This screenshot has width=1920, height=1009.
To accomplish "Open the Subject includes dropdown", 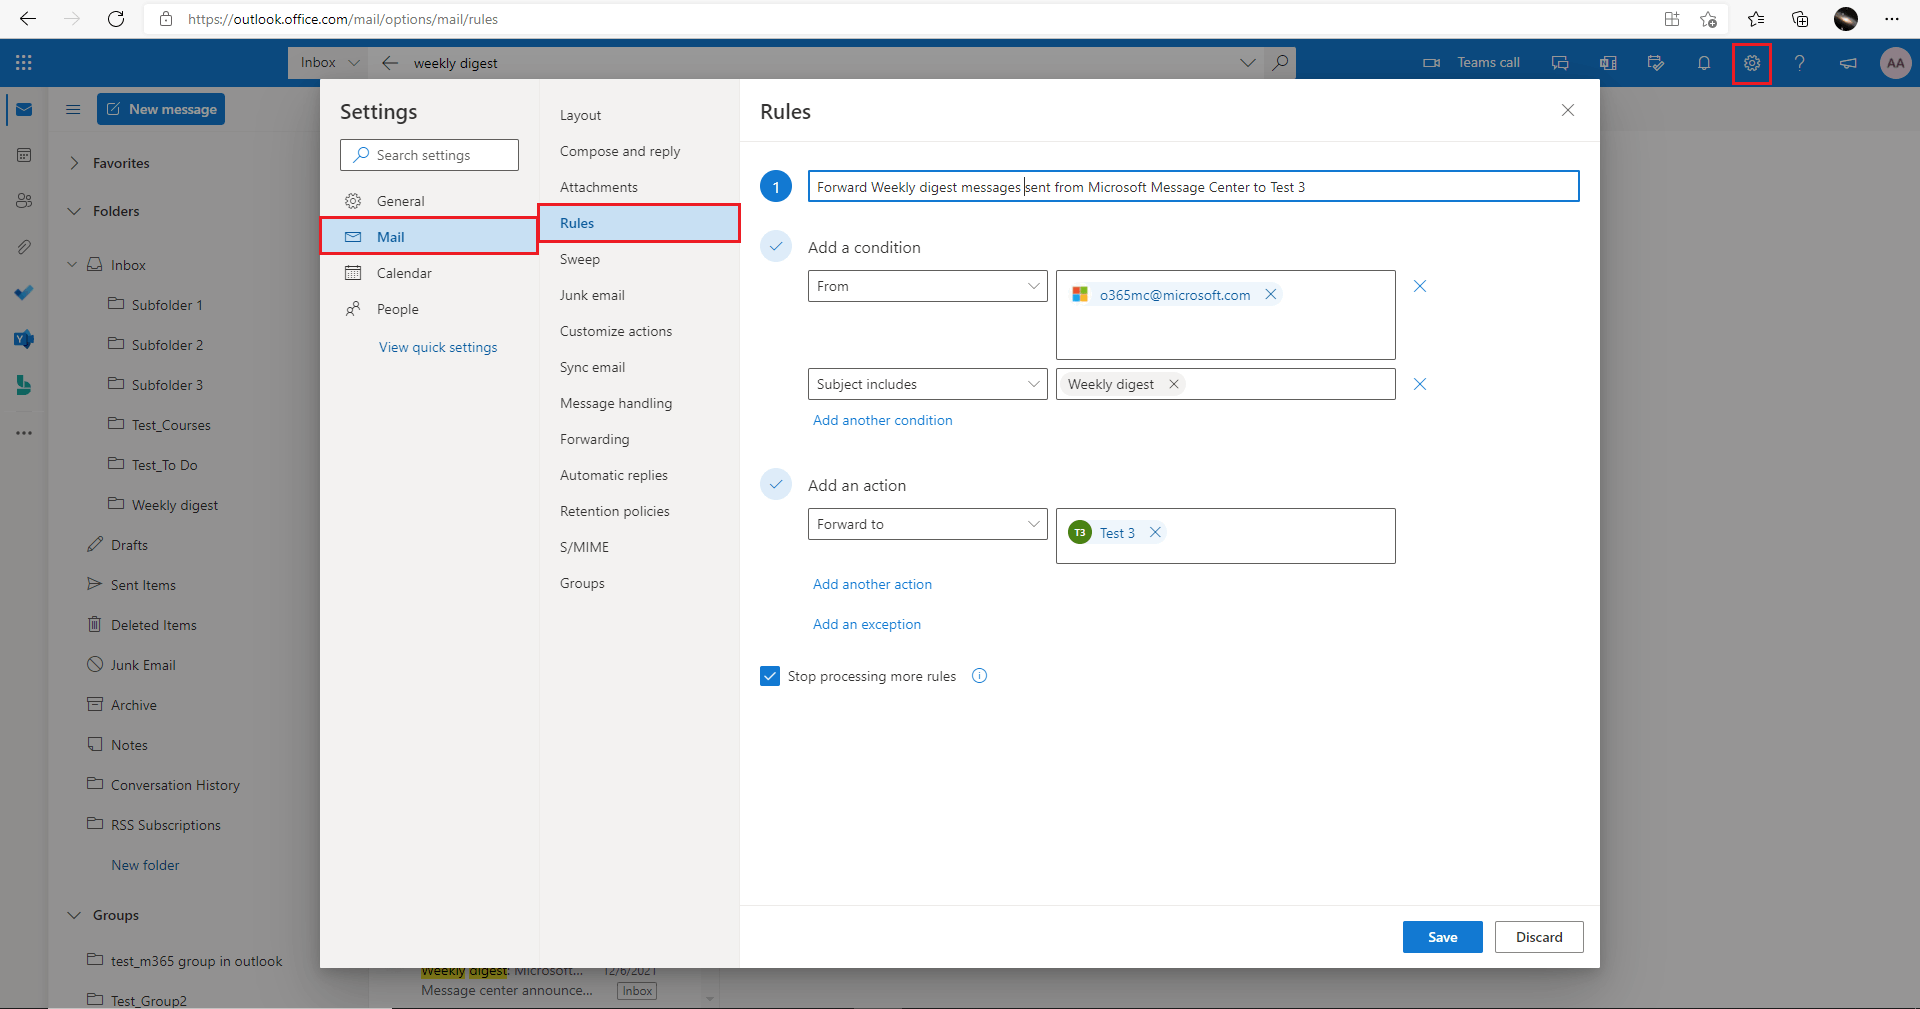I will pyautogui.click(x=927, y=384).
